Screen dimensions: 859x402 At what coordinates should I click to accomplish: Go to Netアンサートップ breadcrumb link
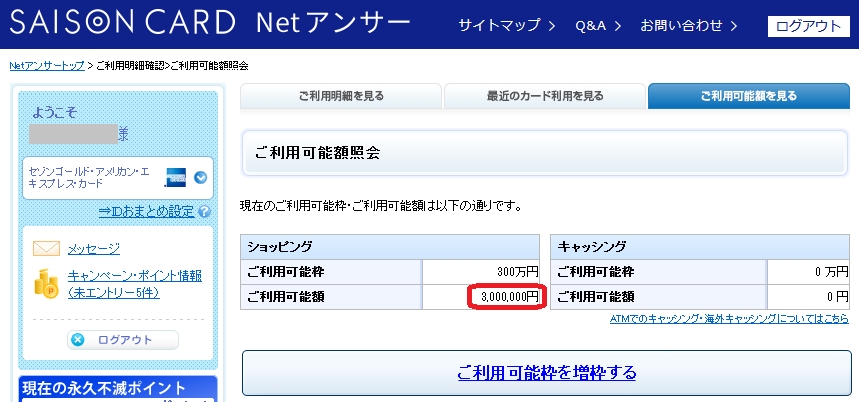[x=47, y=66]
